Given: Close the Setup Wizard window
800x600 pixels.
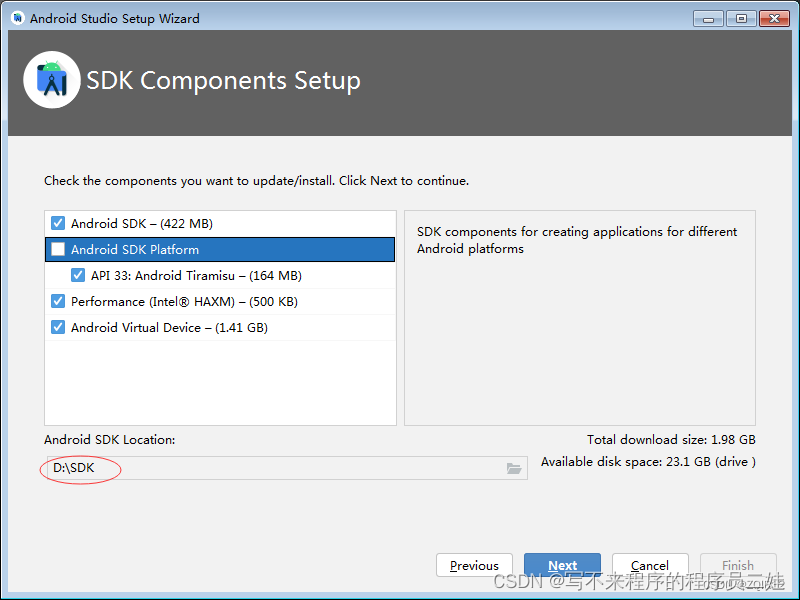Looking at the screenshot, I should coord(774,19).
